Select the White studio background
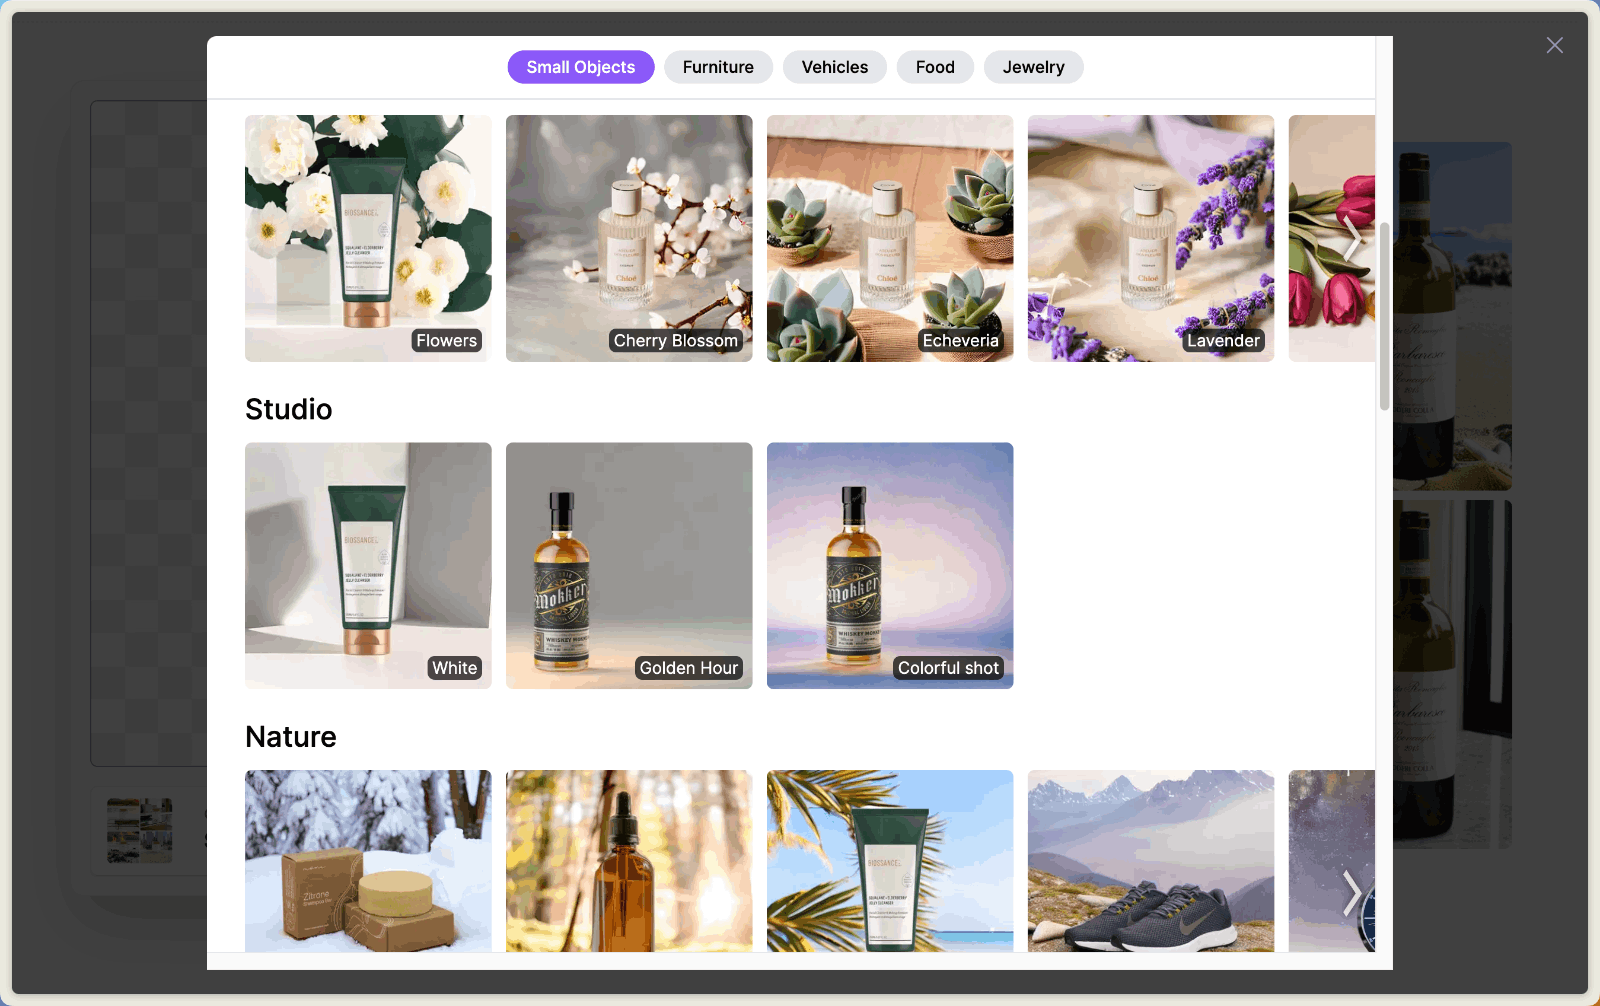The image size is (1600, 1006). pos(368,565)
